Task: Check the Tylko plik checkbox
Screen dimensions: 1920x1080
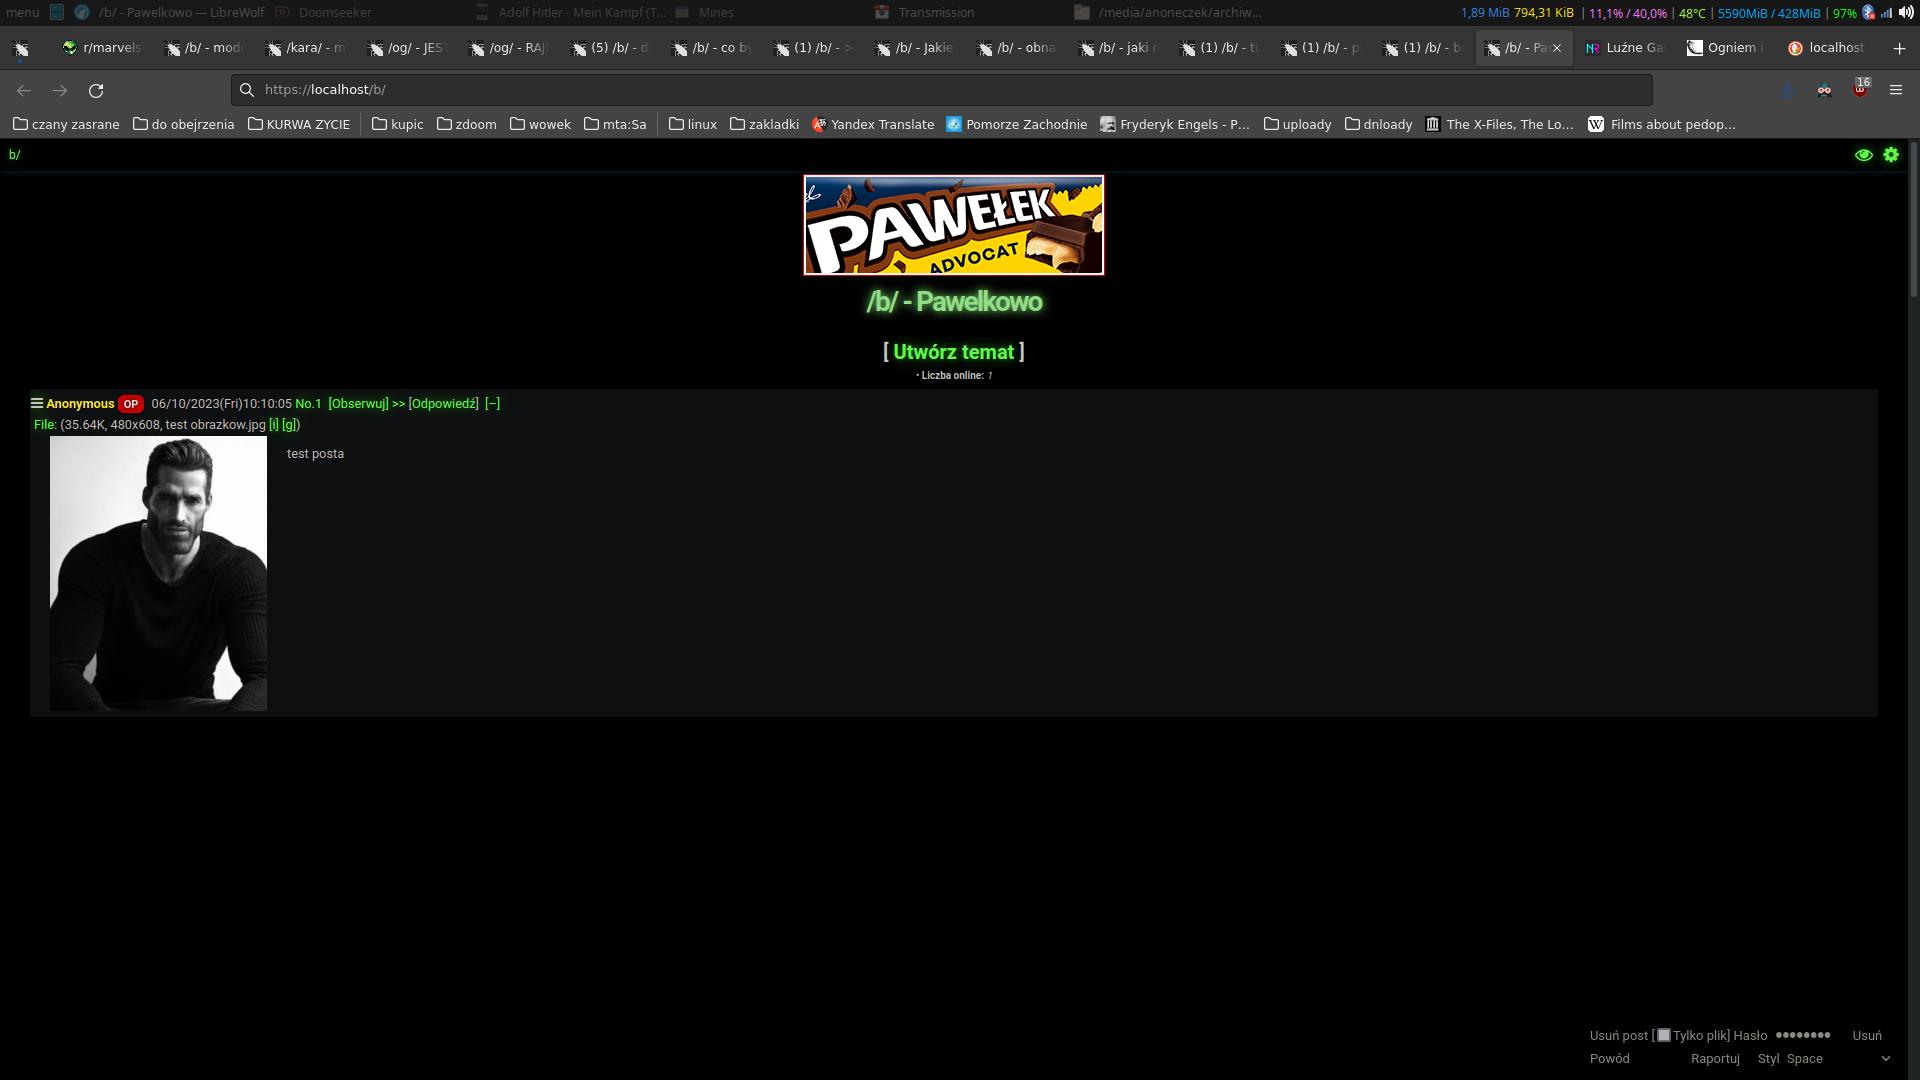Action: click(1663, 1035)
